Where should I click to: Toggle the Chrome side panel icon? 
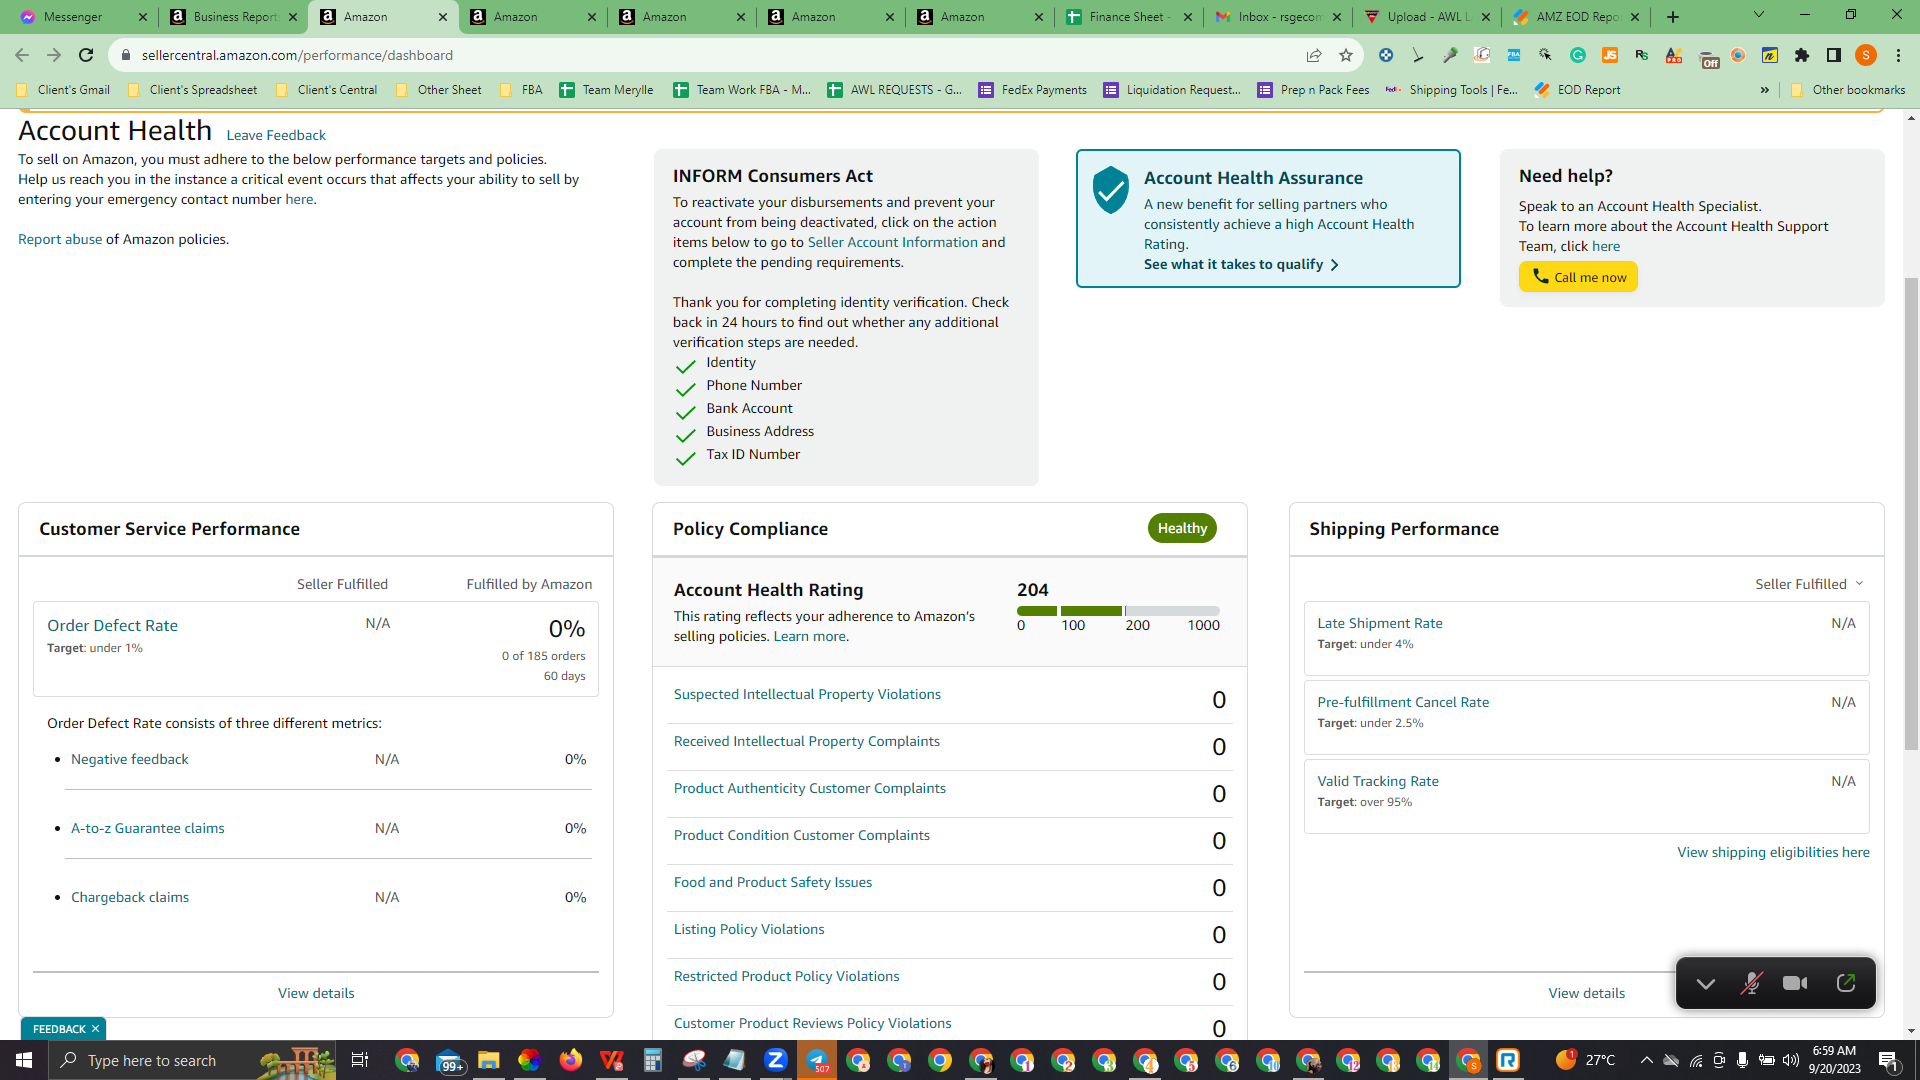tap(1834, 55)
